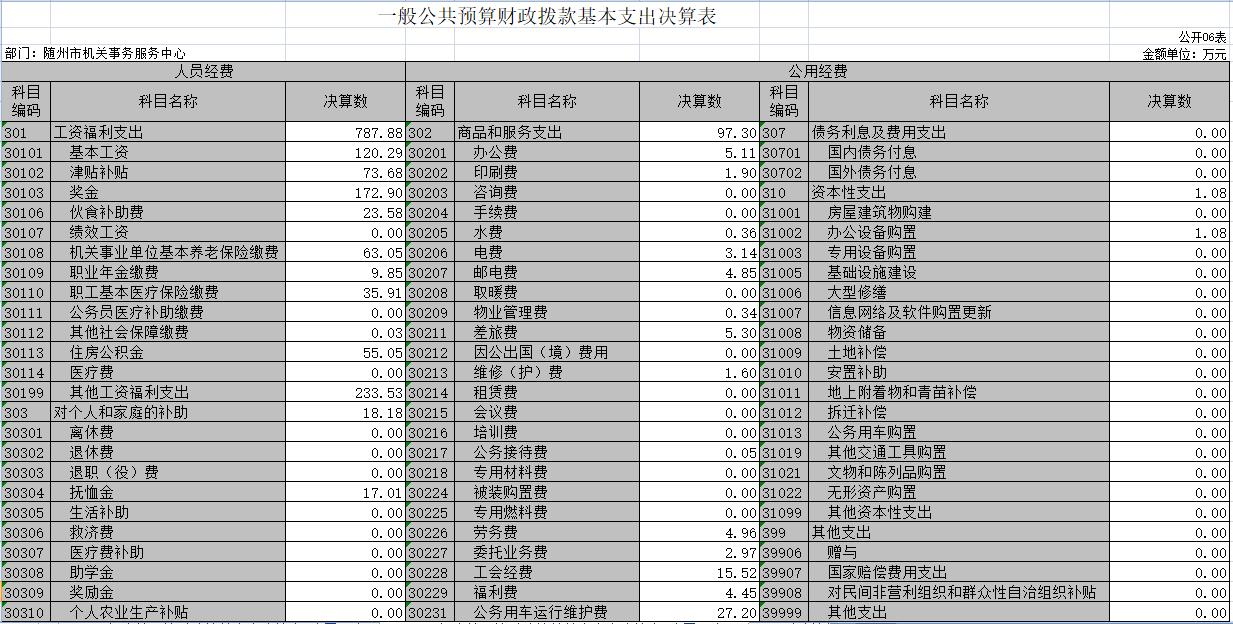This screenshot has width=1233, height=624.
Task: Select the 工资福利支出 cell
Action: coord(98,133)
